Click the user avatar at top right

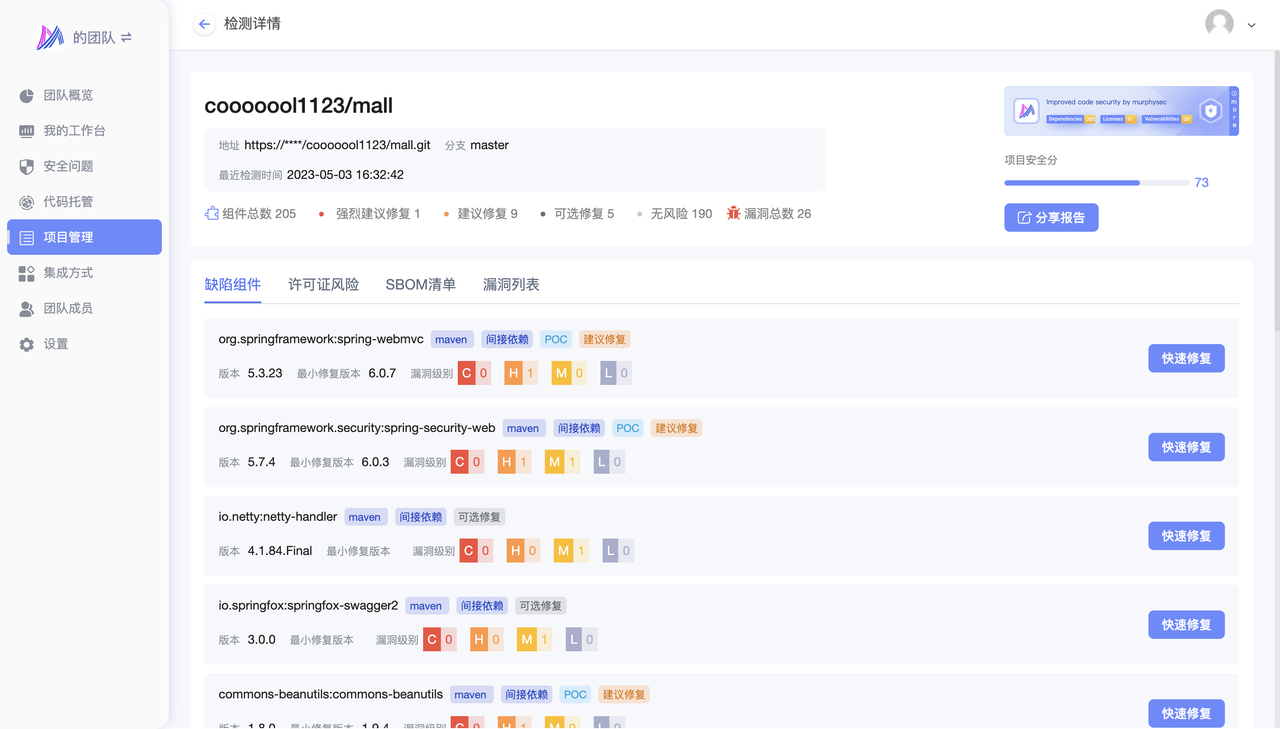pos(1219,23)
